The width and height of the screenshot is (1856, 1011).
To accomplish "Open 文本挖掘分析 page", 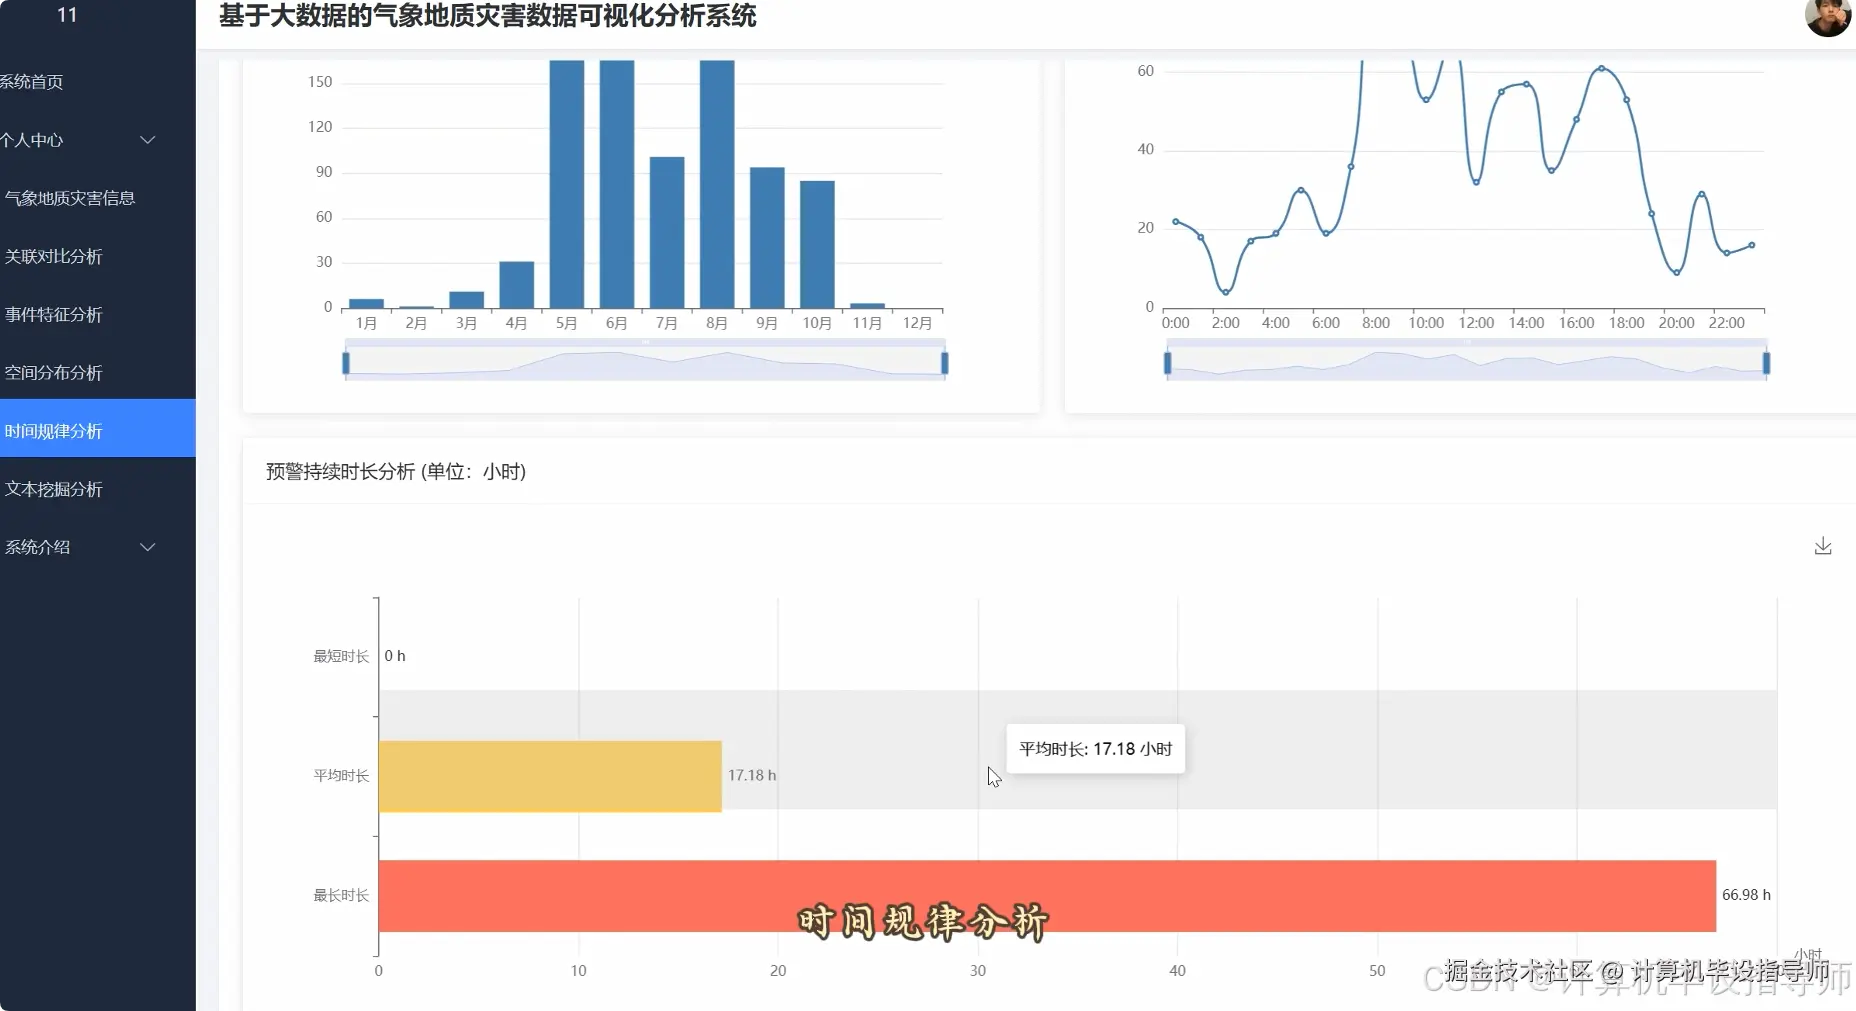I will pos(53,489).
